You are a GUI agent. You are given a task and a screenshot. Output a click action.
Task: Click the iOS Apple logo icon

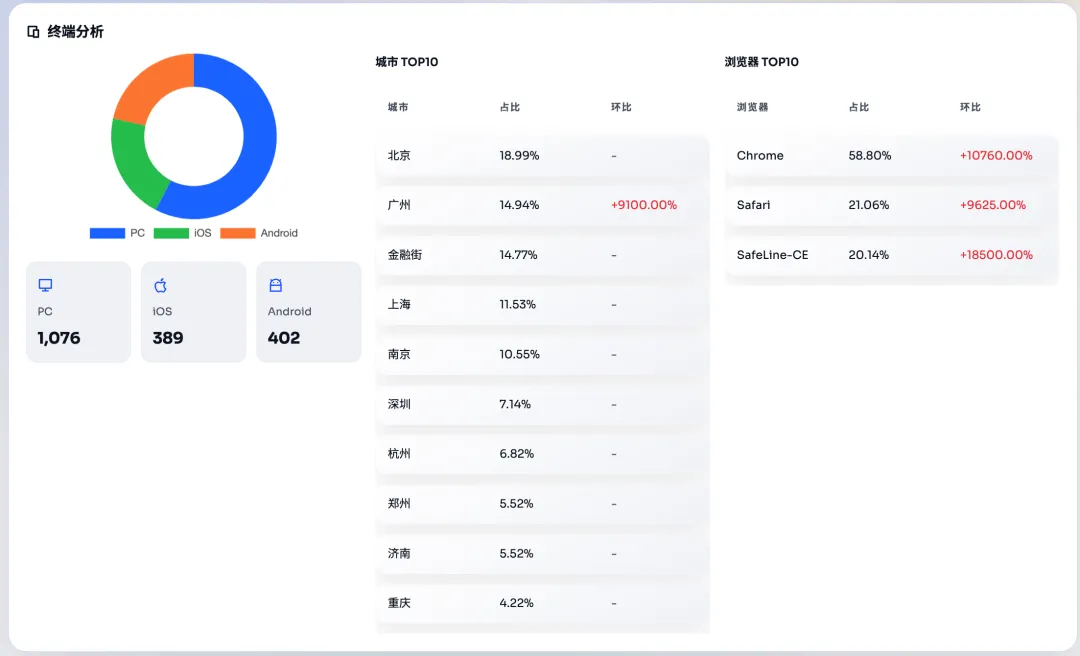coord(160,286)
